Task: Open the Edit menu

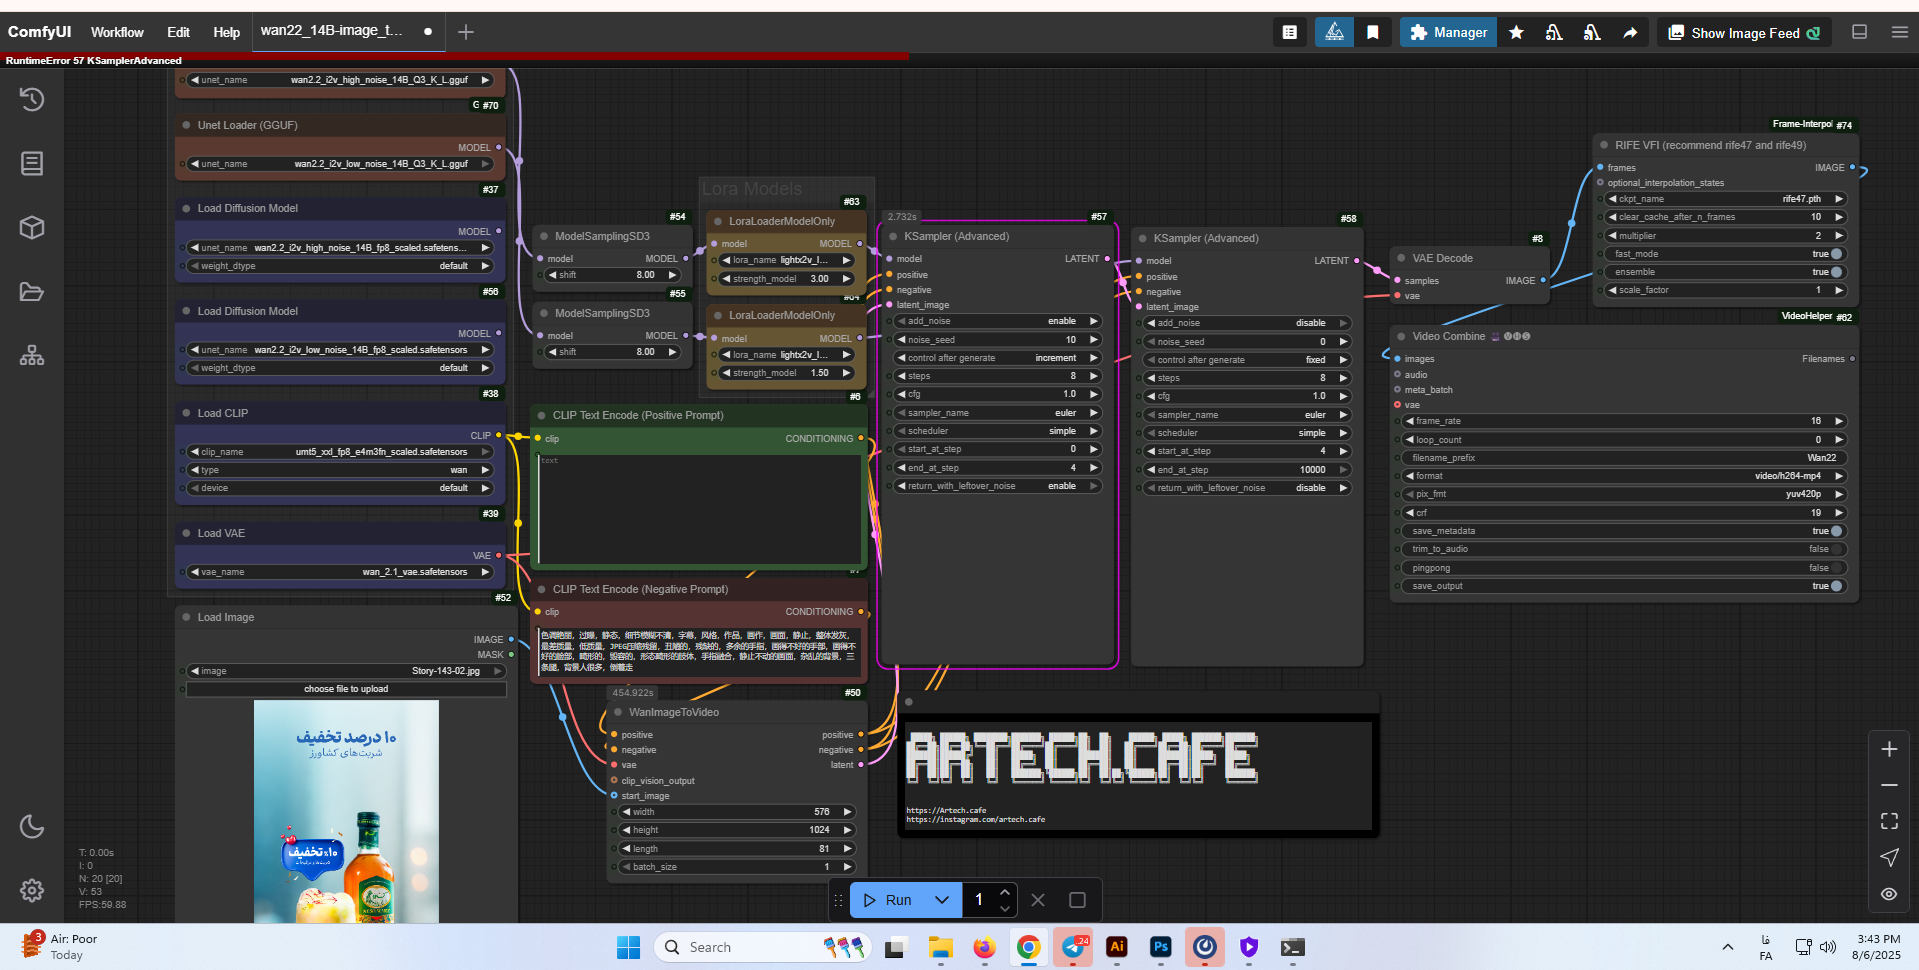Action: tap(178, 32)
